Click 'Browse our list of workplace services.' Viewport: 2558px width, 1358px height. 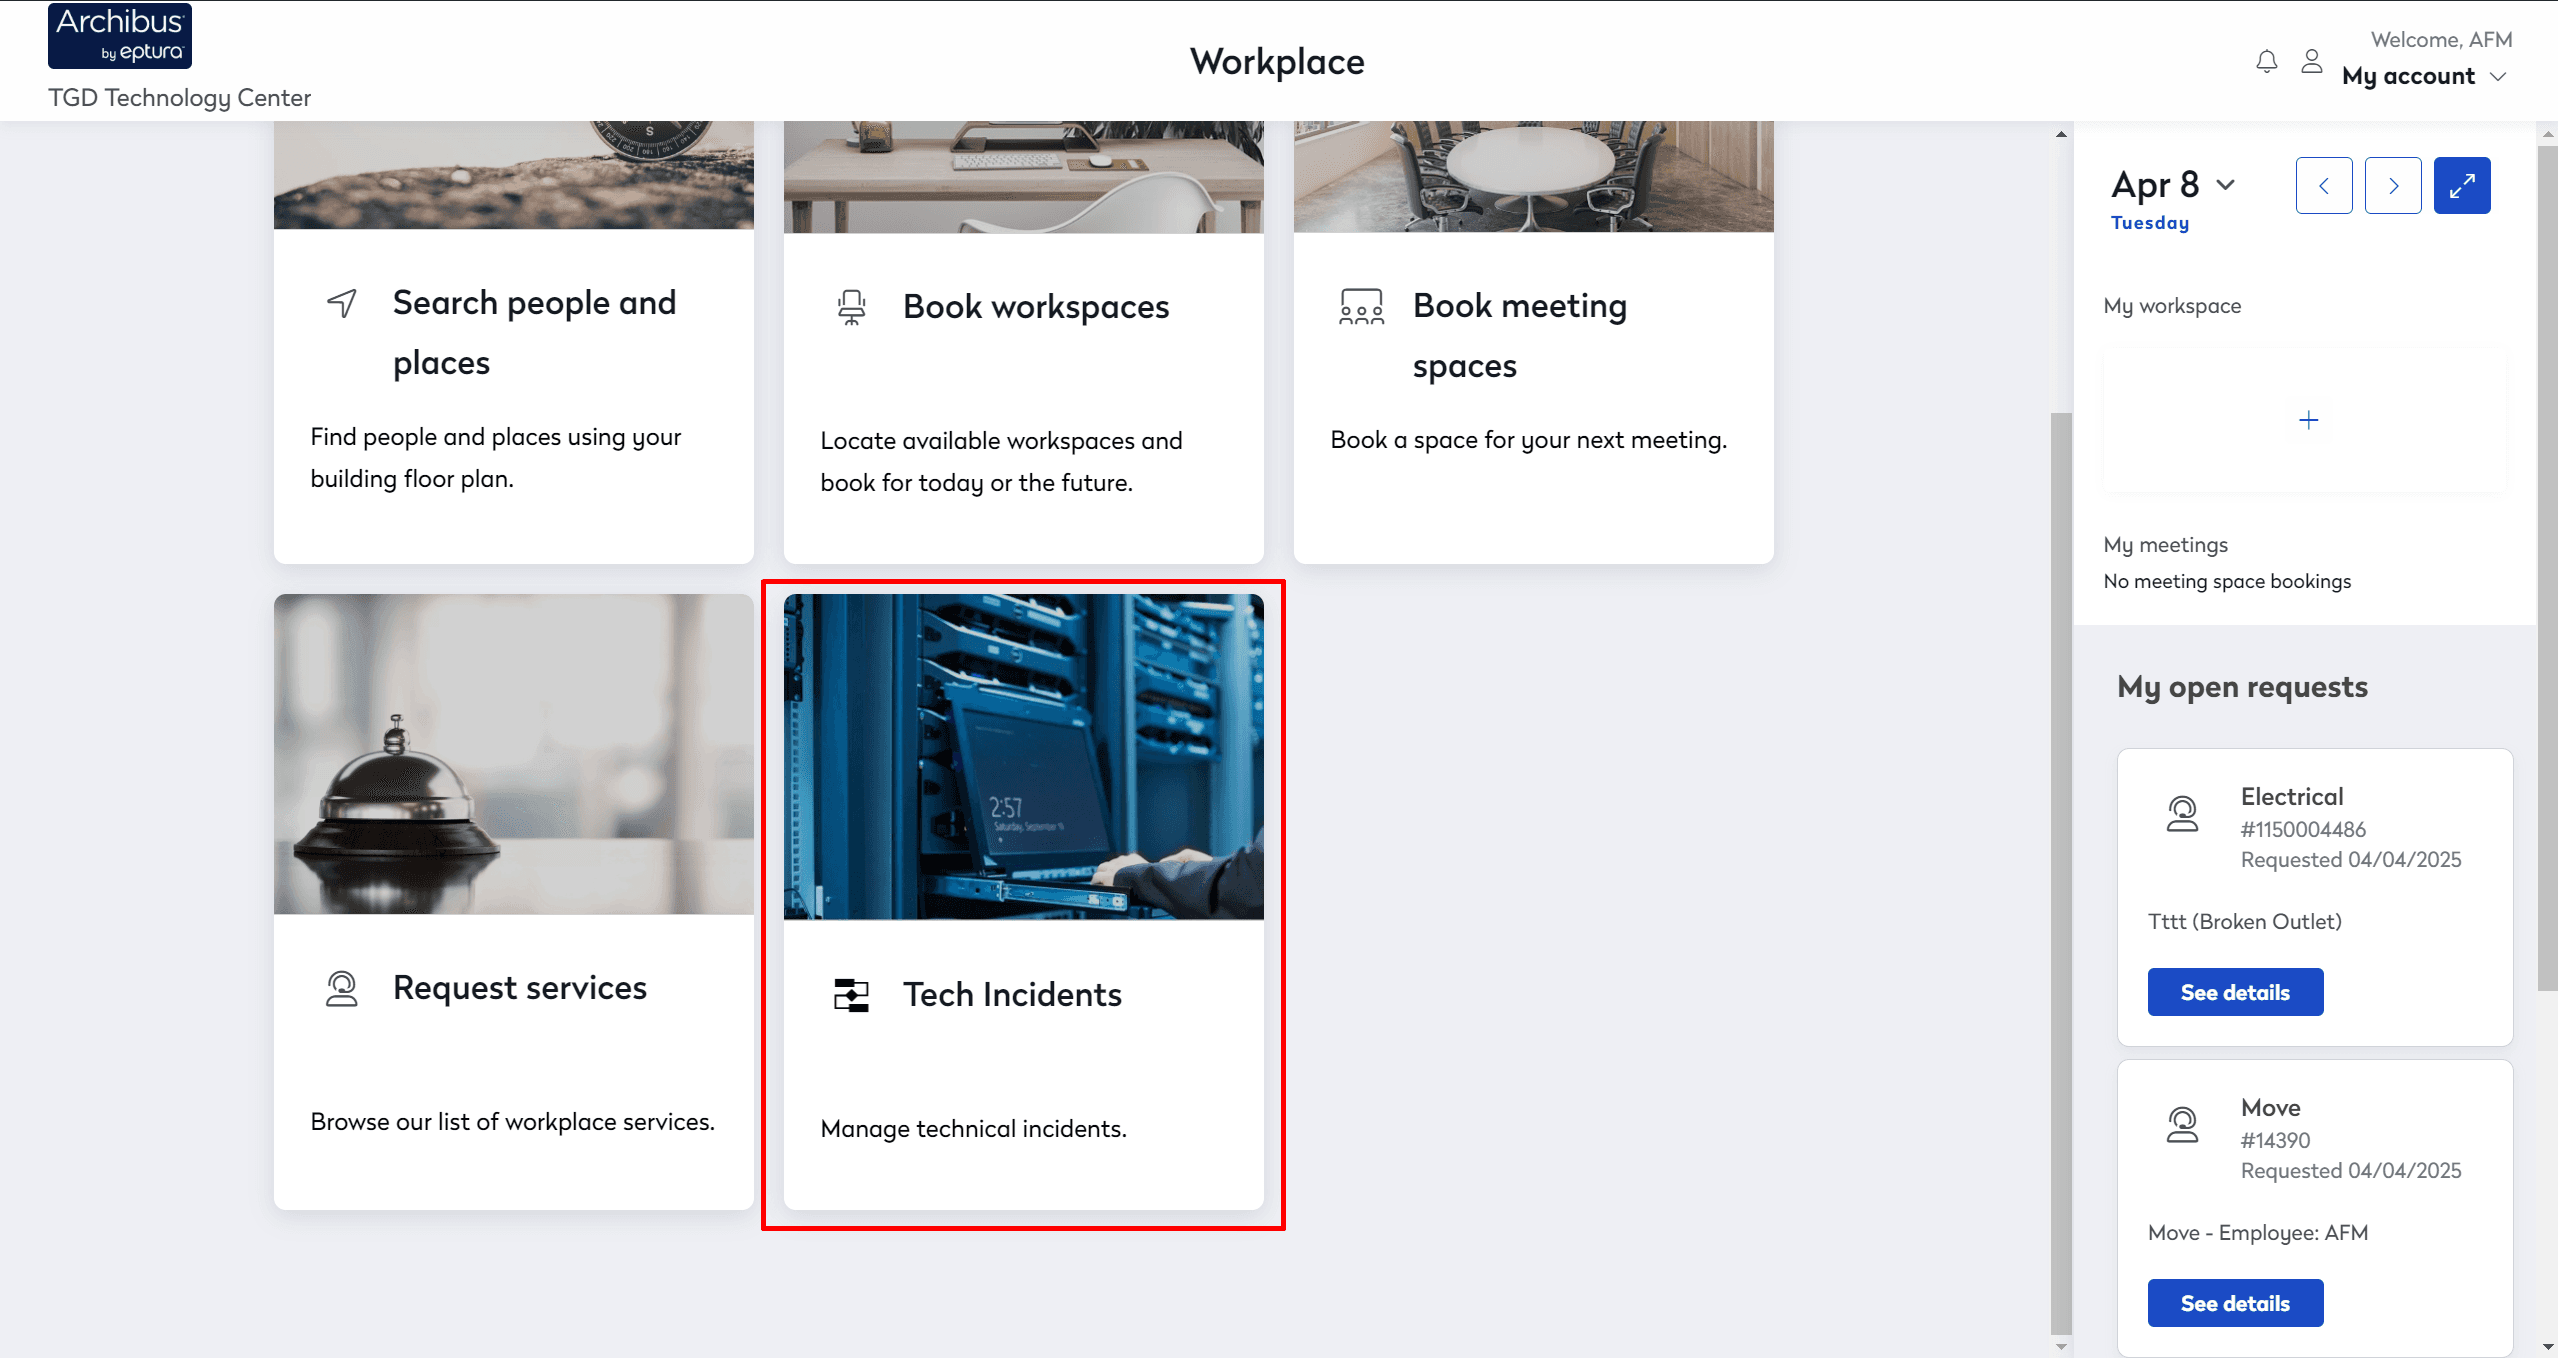(512, 1122)
